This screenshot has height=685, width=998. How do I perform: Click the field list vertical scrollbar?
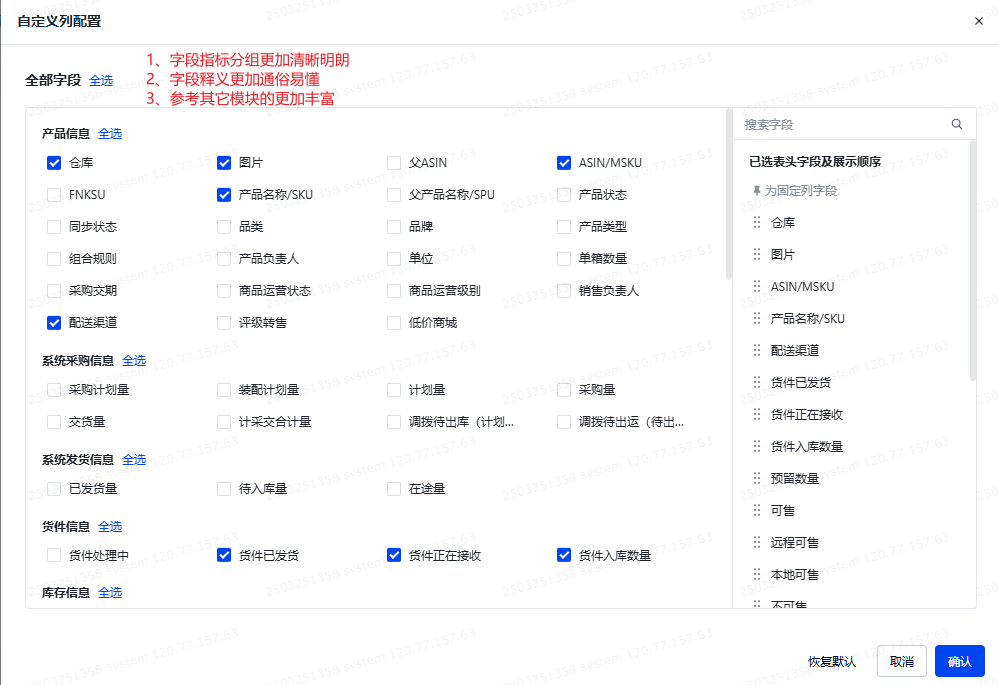[729, 194]
